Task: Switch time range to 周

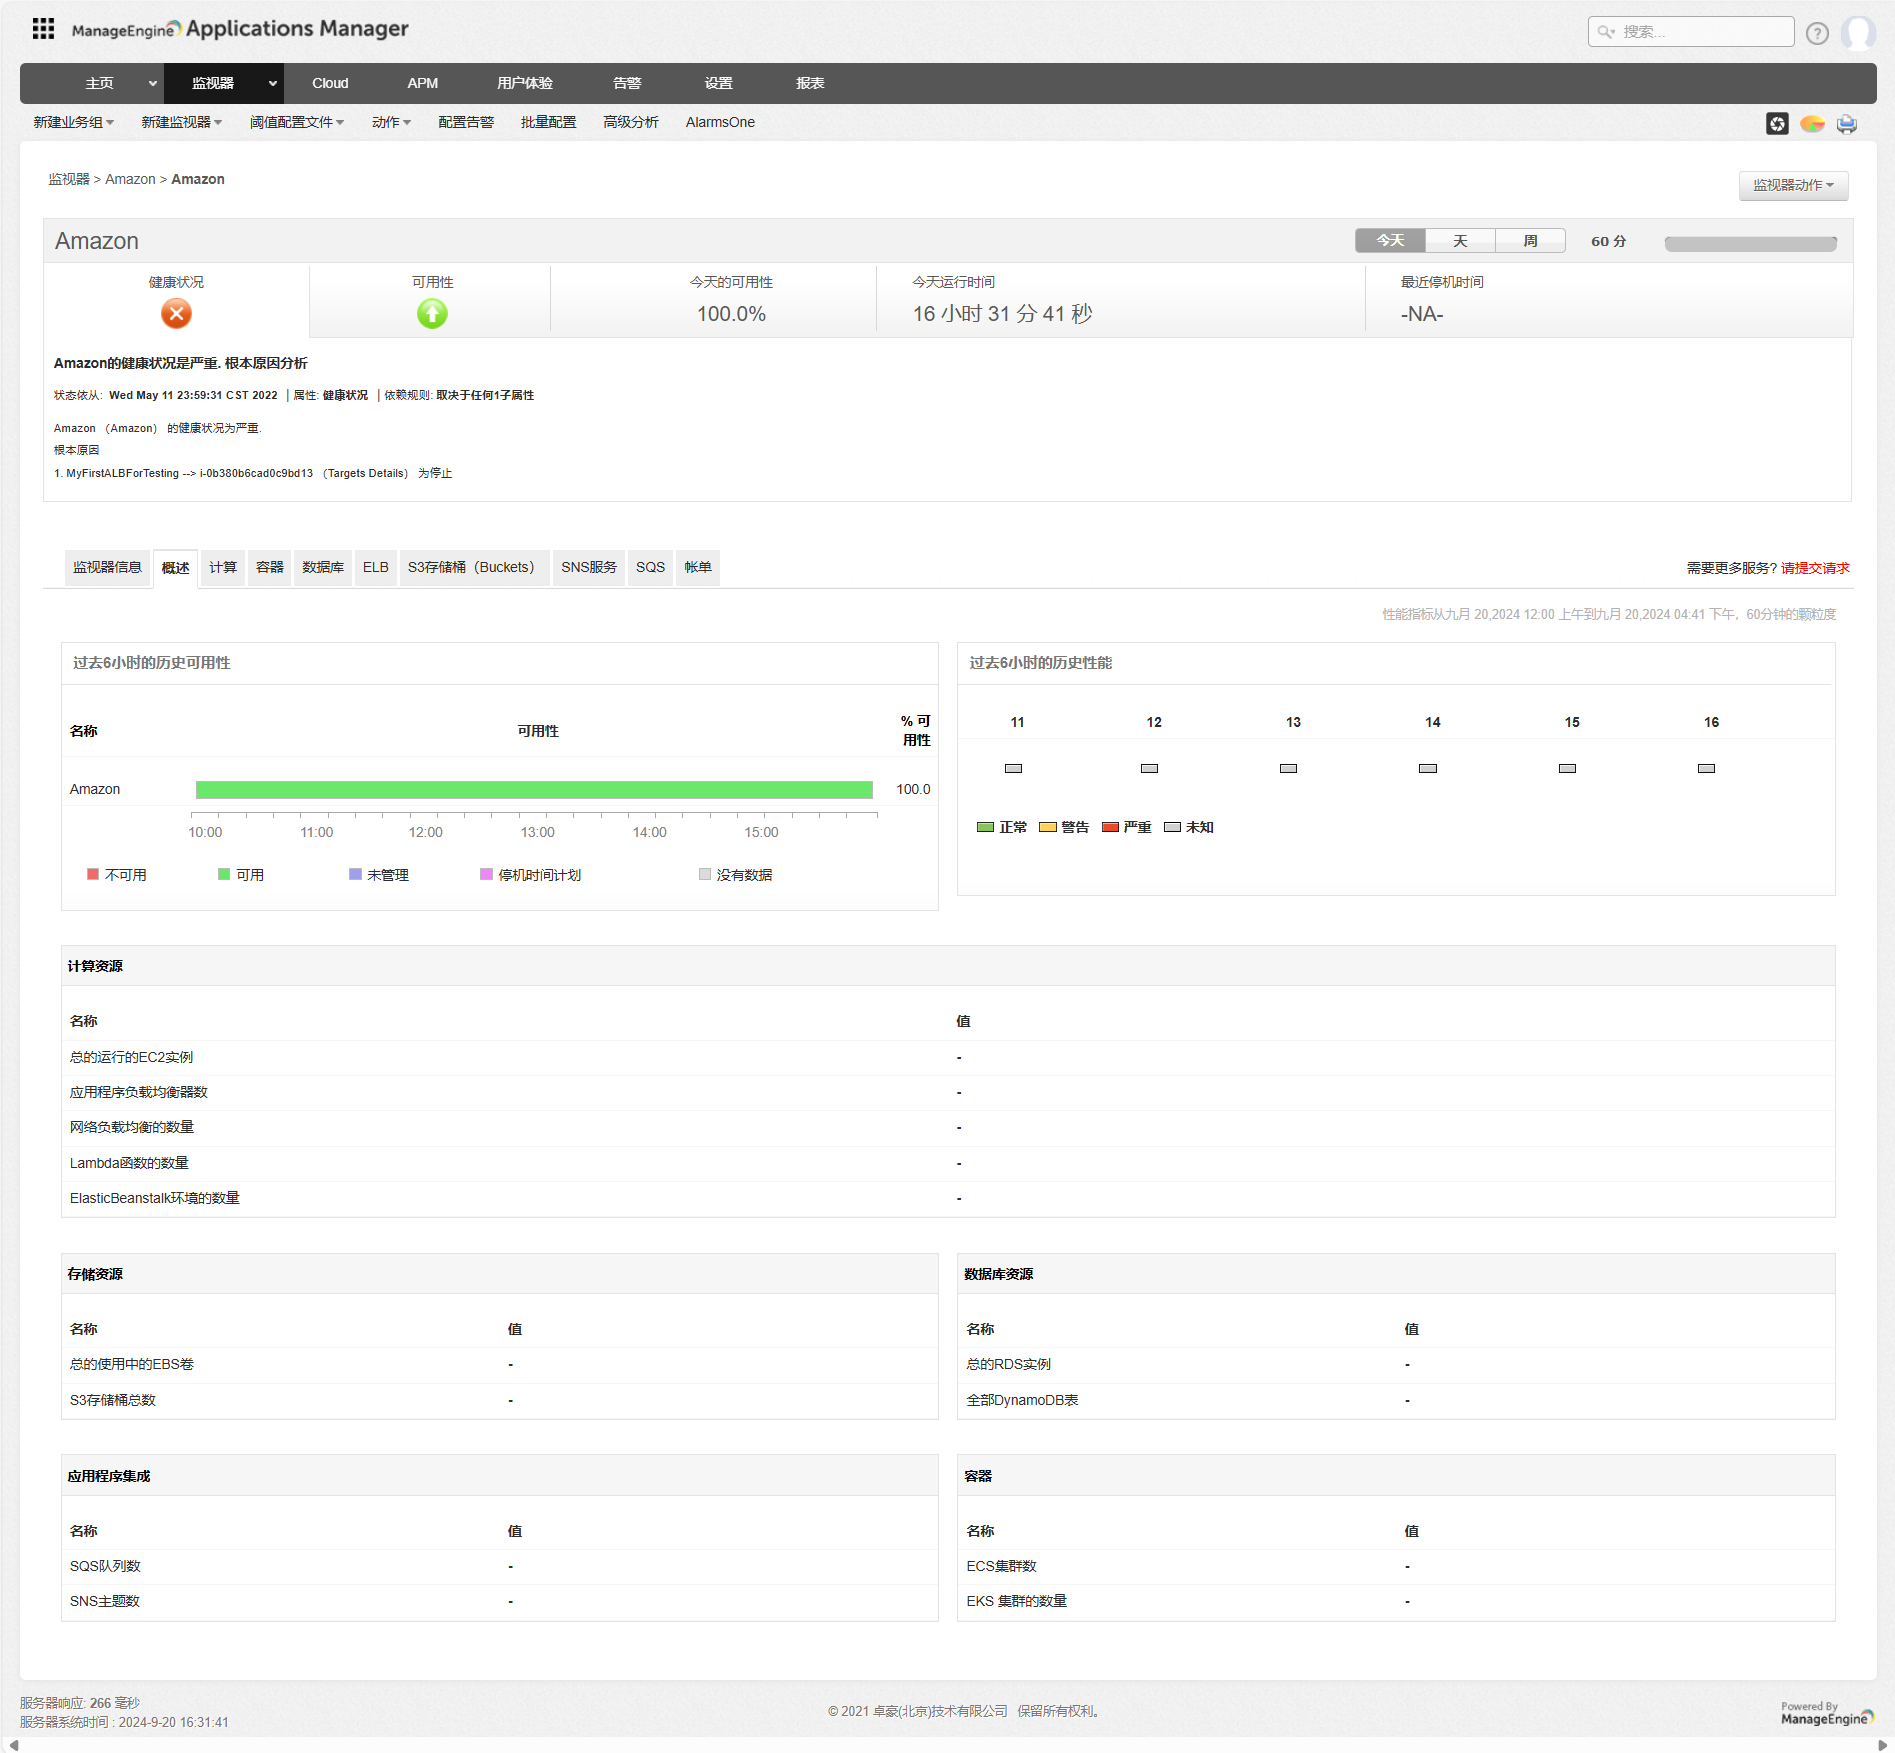Action: (x=1530, y=240)
